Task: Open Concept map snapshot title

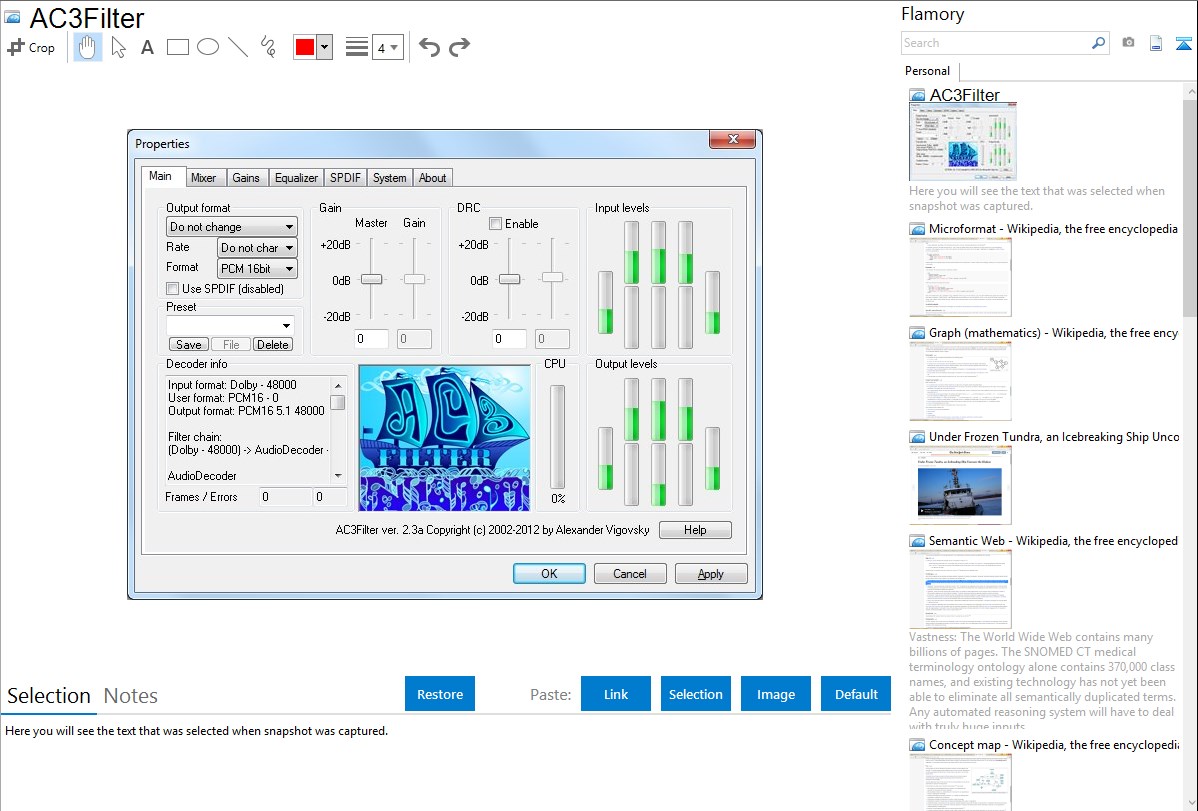Action: coord(1053,744)
